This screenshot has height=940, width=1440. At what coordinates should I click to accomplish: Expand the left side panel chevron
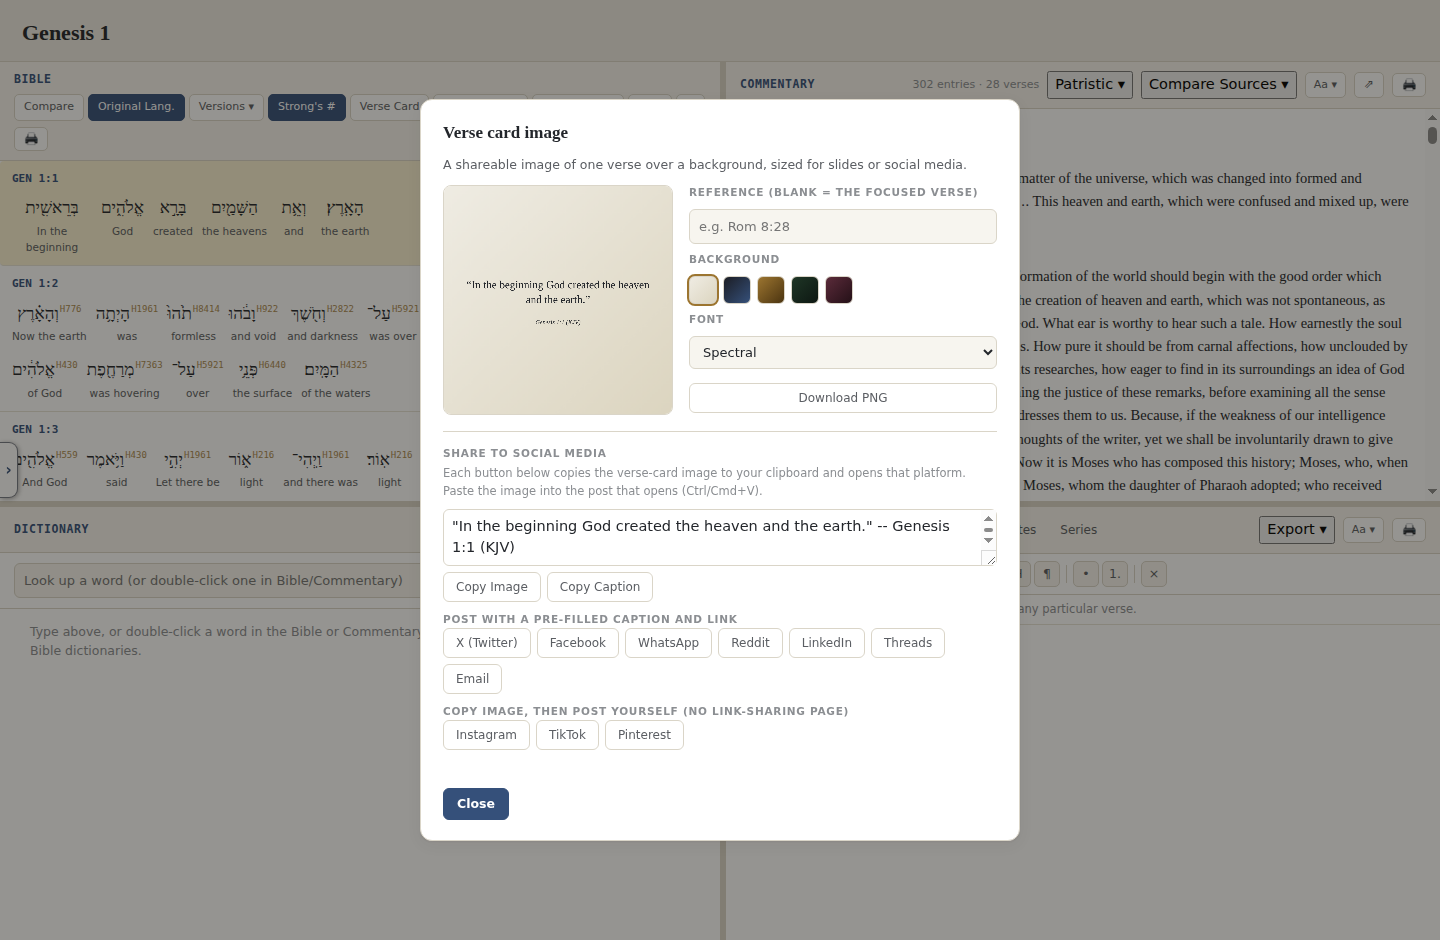point(9,470)
